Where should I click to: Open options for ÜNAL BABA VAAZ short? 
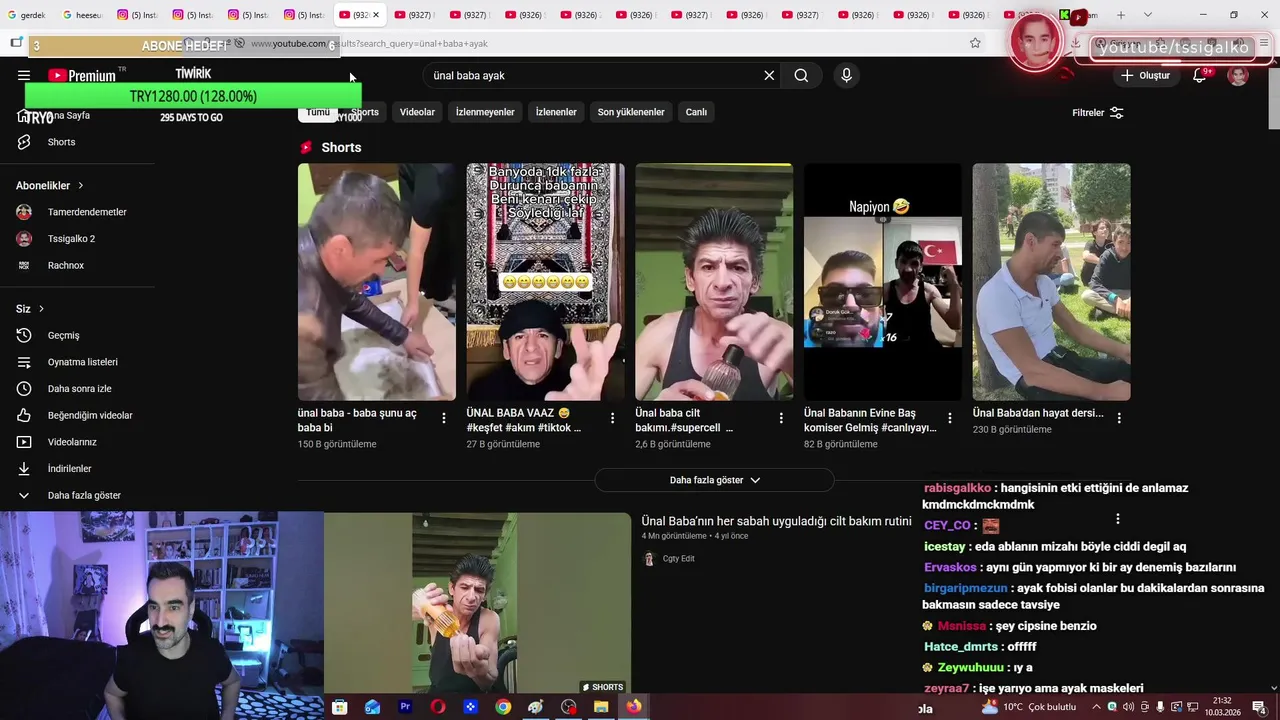tap(613, 418)
